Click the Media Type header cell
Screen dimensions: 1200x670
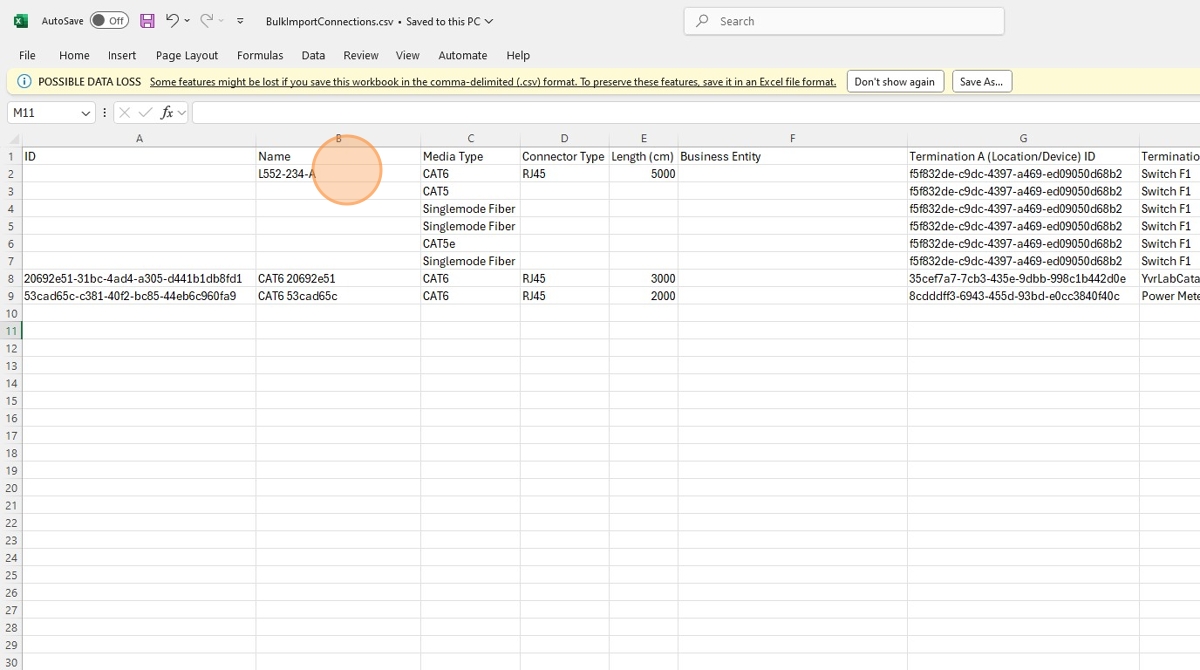[x=470, y=157]
